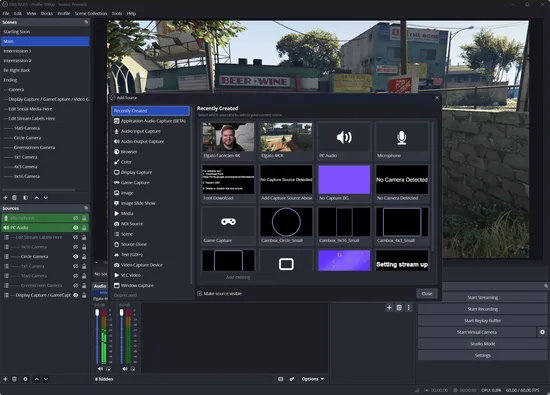Viewport: 550px width, 395px height.
Task: Add a new source with the plus icon
Action: (5, 379)
